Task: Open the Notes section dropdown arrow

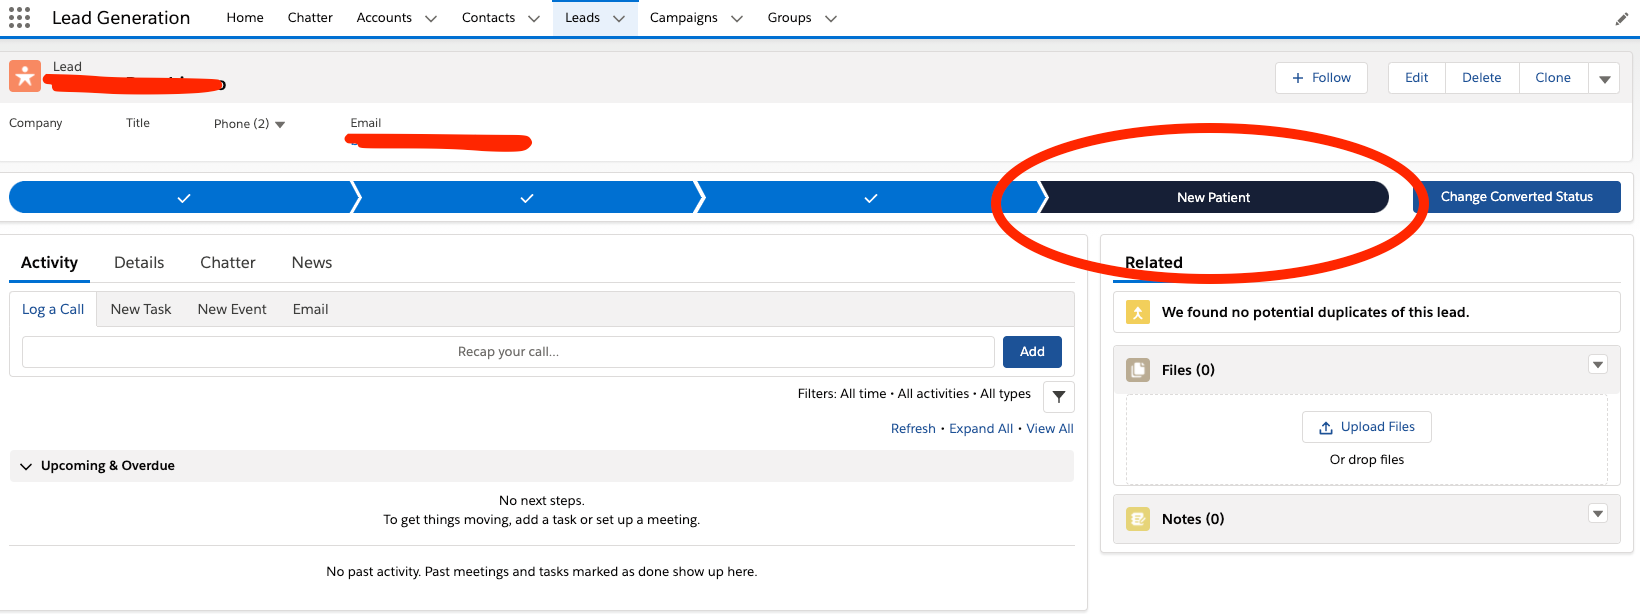Action: (x=1598, y=514)
